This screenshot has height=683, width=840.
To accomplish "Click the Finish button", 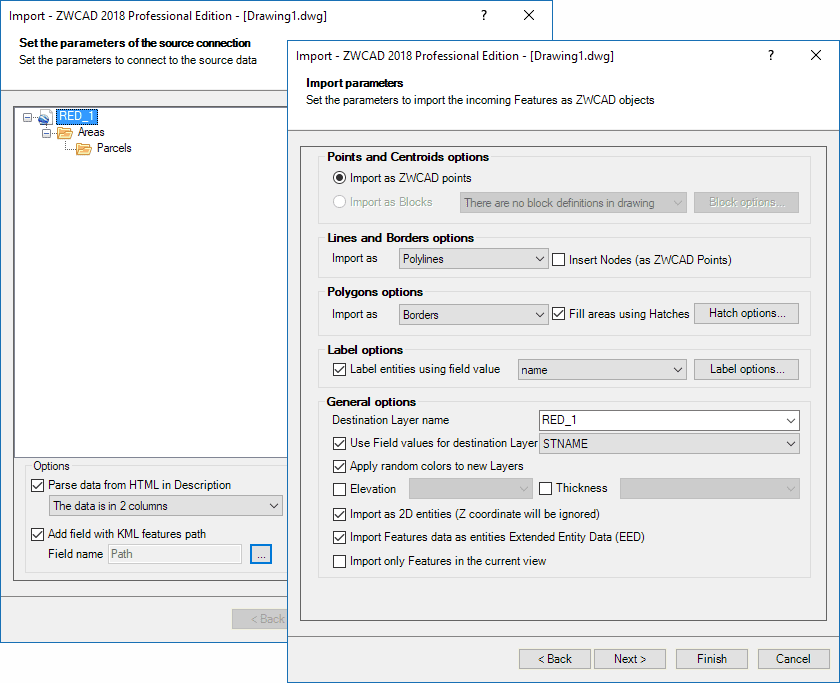I will point(711,659).
